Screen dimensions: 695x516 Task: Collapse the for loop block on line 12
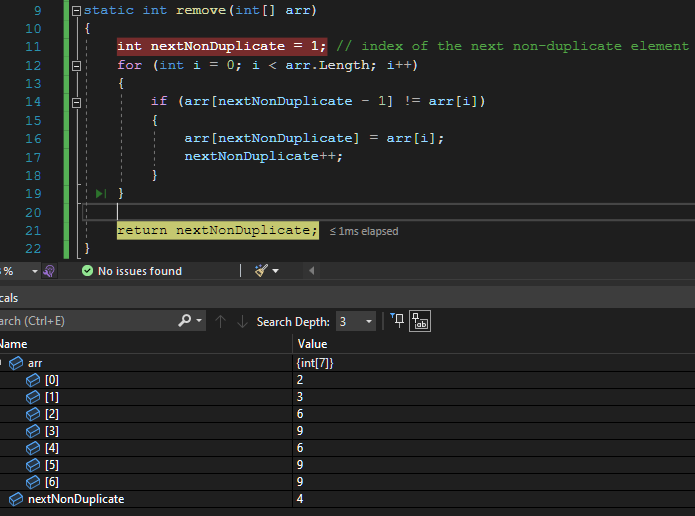(x=76, y=65)
